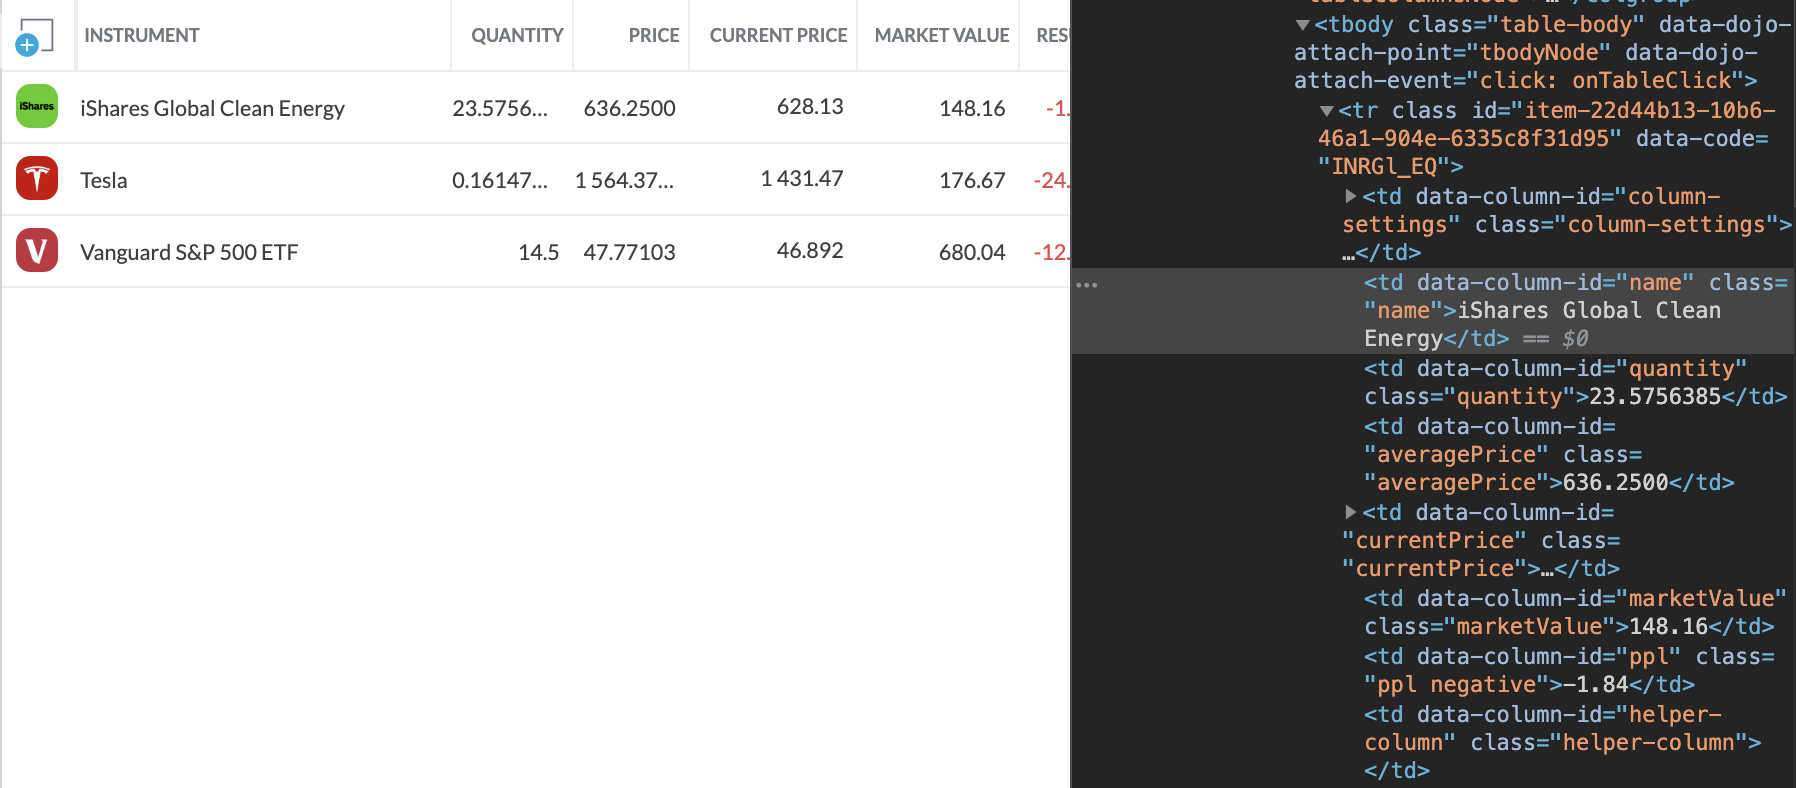Select the iShares Global Clean Energy name
This screenshot has width=1796, height=788.
pos(212,108)
